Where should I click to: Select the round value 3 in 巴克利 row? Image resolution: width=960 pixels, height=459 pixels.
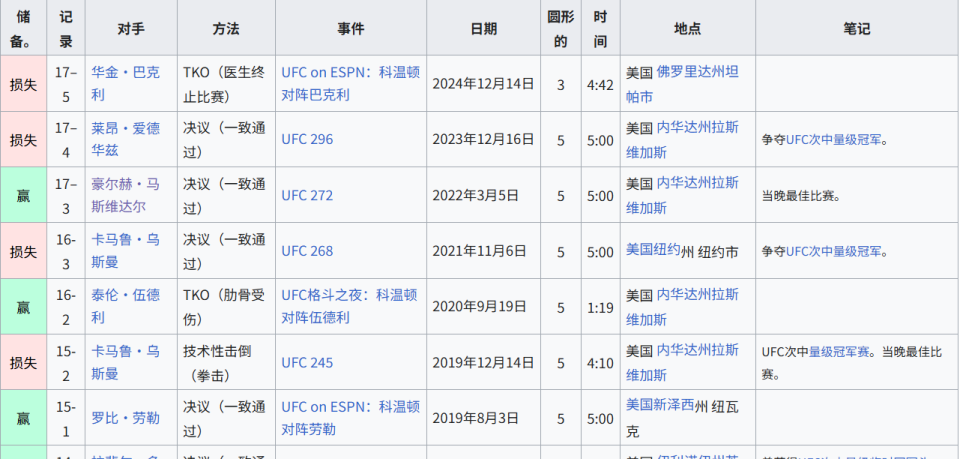(x=561, y=84)
